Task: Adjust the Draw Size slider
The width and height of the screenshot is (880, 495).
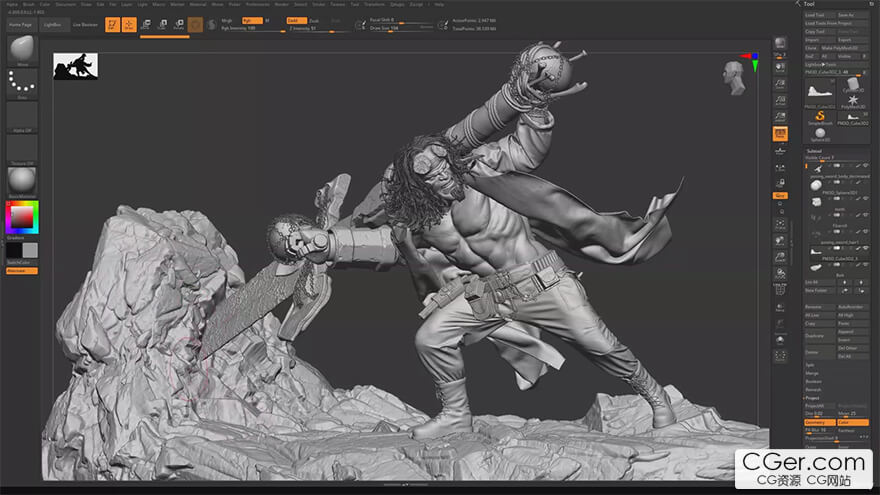Action: point(401,28)
